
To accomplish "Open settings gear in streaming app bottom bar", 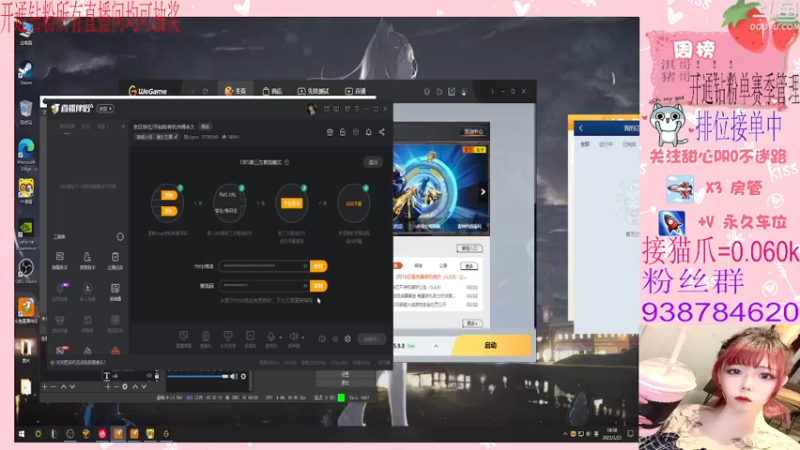I will (347, 339).
